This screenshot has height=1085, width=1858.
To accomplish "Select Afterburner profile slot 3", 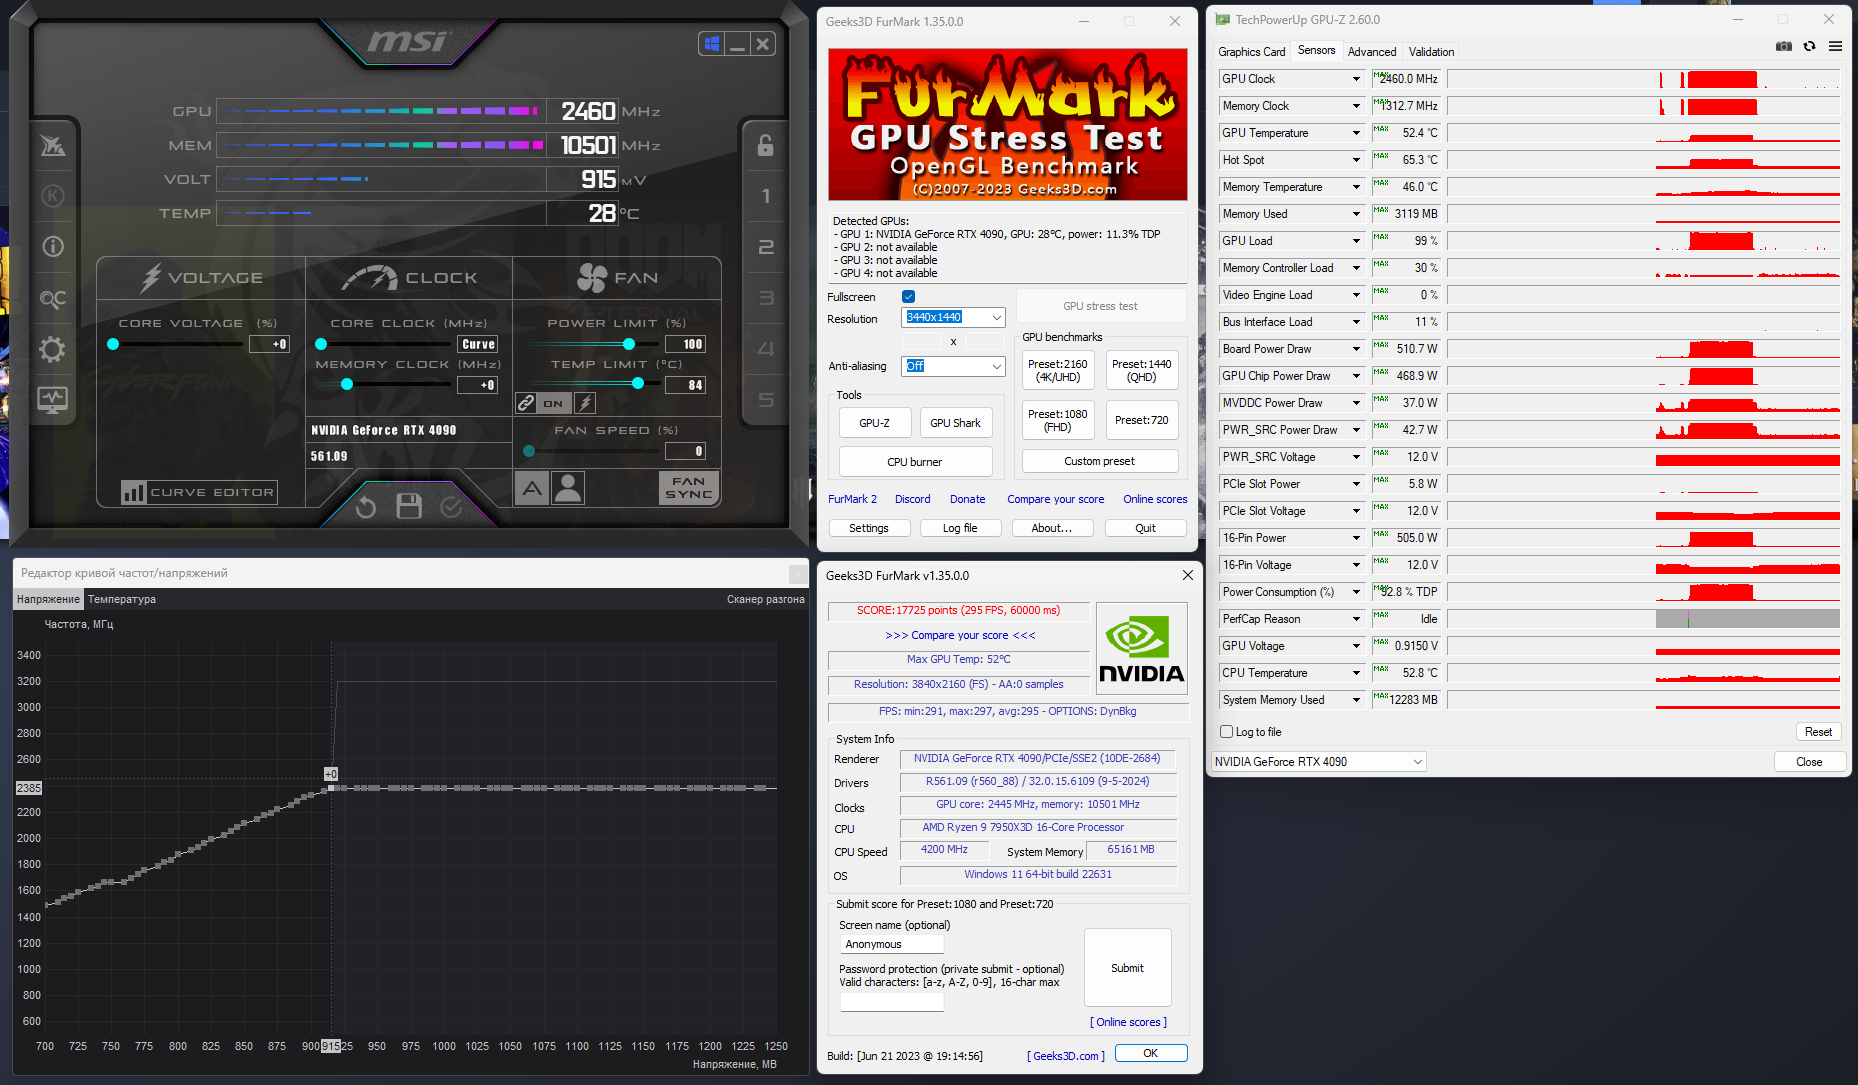I will 766,298.
